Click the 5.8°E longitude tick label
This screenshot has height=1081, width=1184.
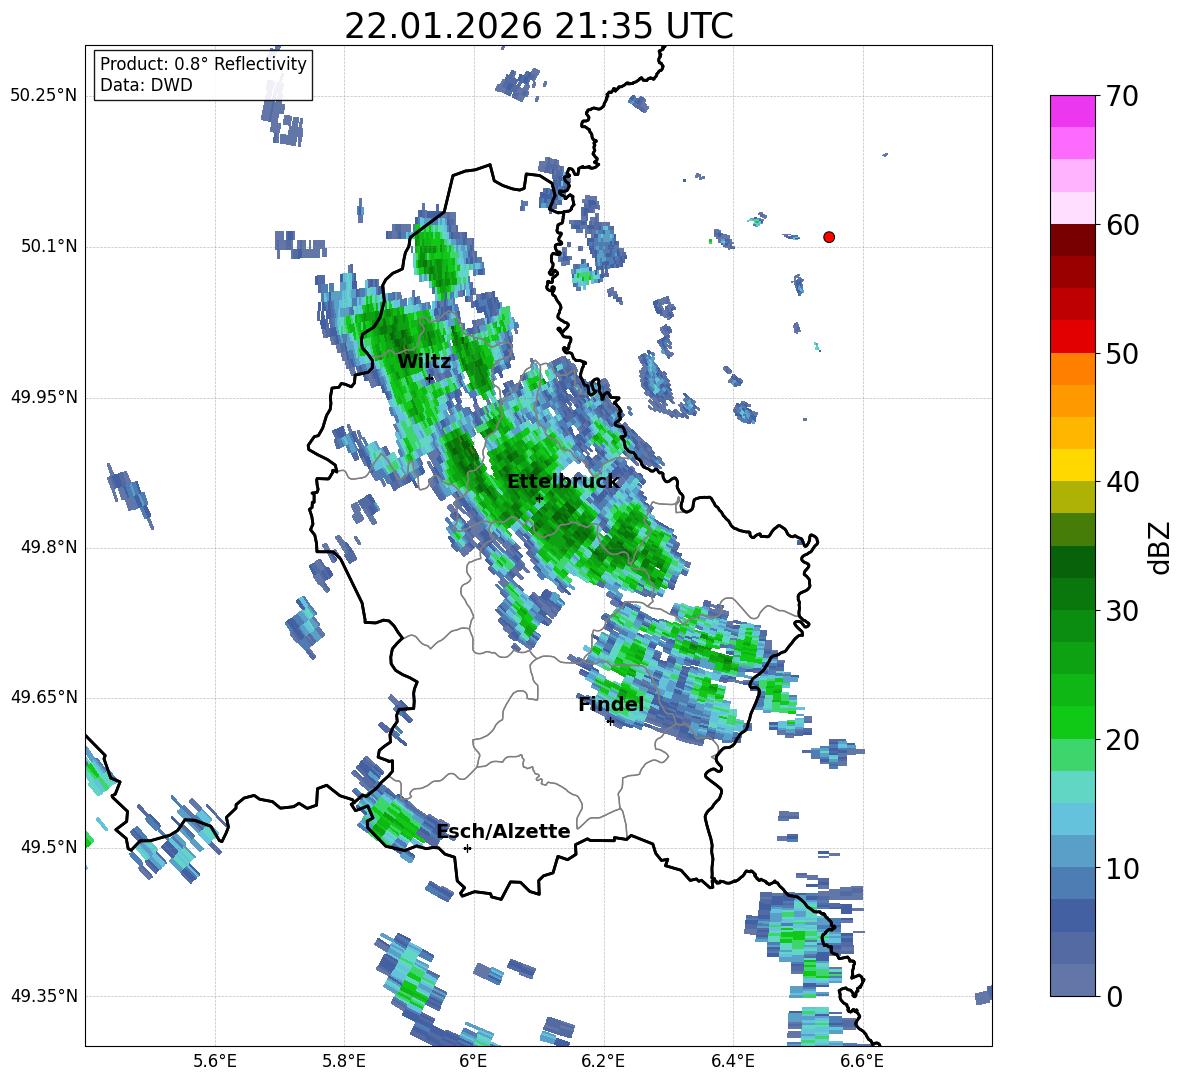(344, 1061)
